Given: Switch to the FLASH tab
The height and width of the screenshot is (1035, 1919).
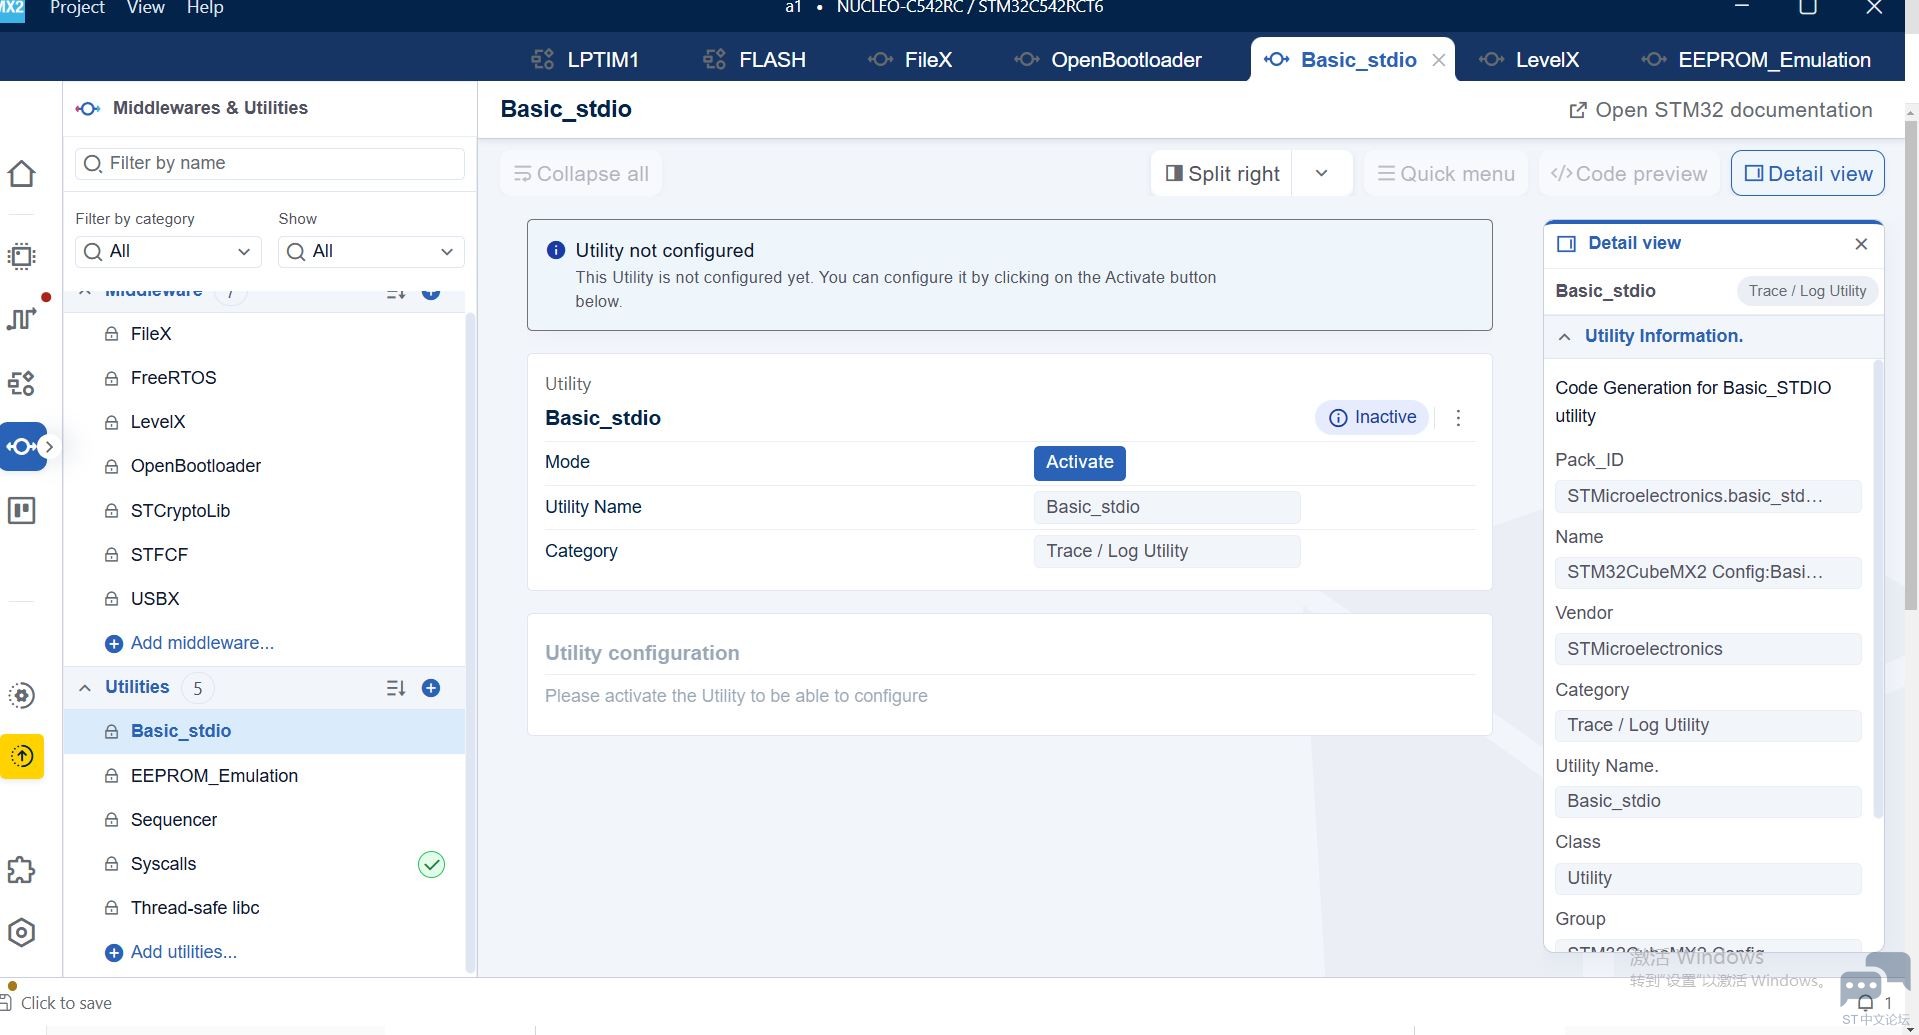Looking at the screenshot, I should 755,60.
